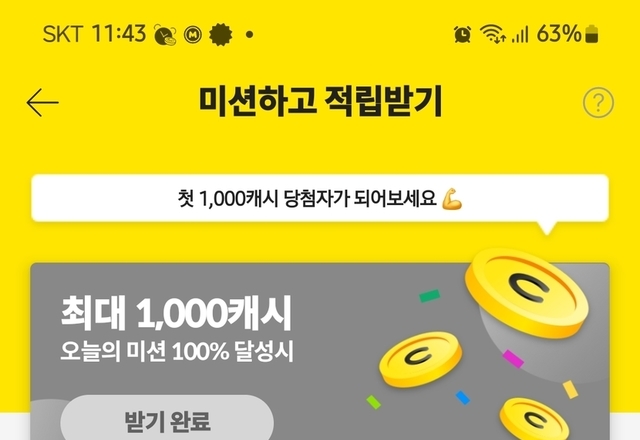Tap the 오늘의 미션 100% 달성시 text
The image size is (640, 440).
point(177,351)
